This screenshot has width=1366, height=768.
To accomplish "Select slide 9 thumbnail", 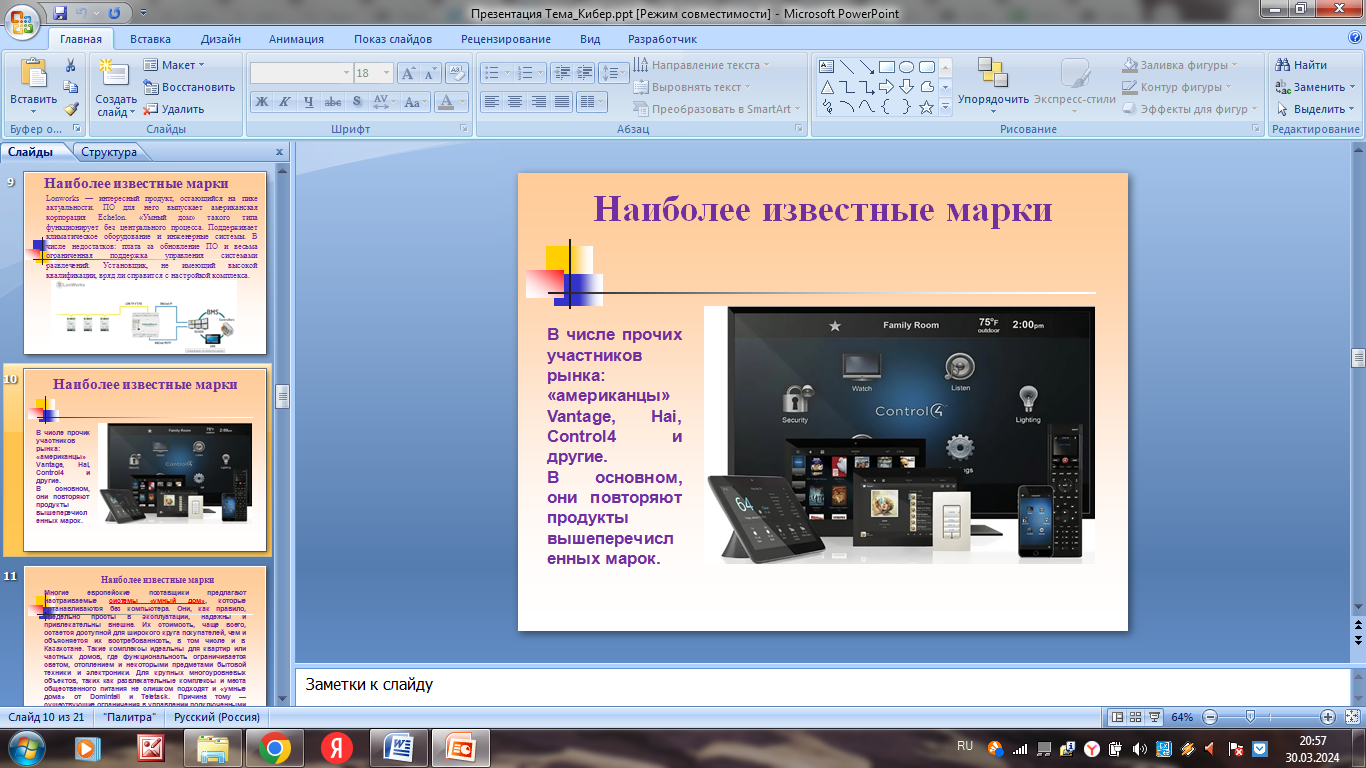I will coord(144,263).
